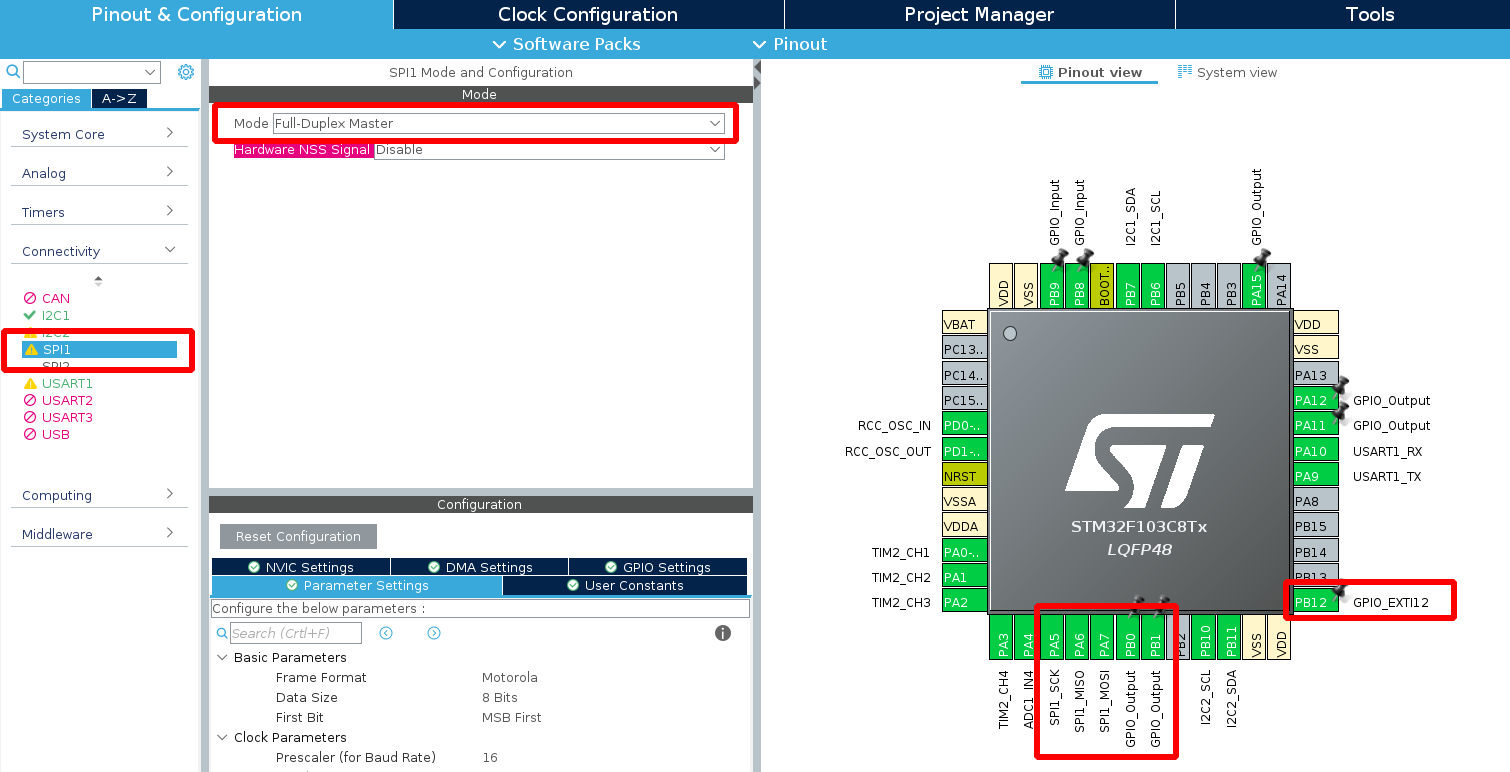Select pin PA6 on the chip
This screenshot has height=772, width=1510.
[x=1079, y=636]
